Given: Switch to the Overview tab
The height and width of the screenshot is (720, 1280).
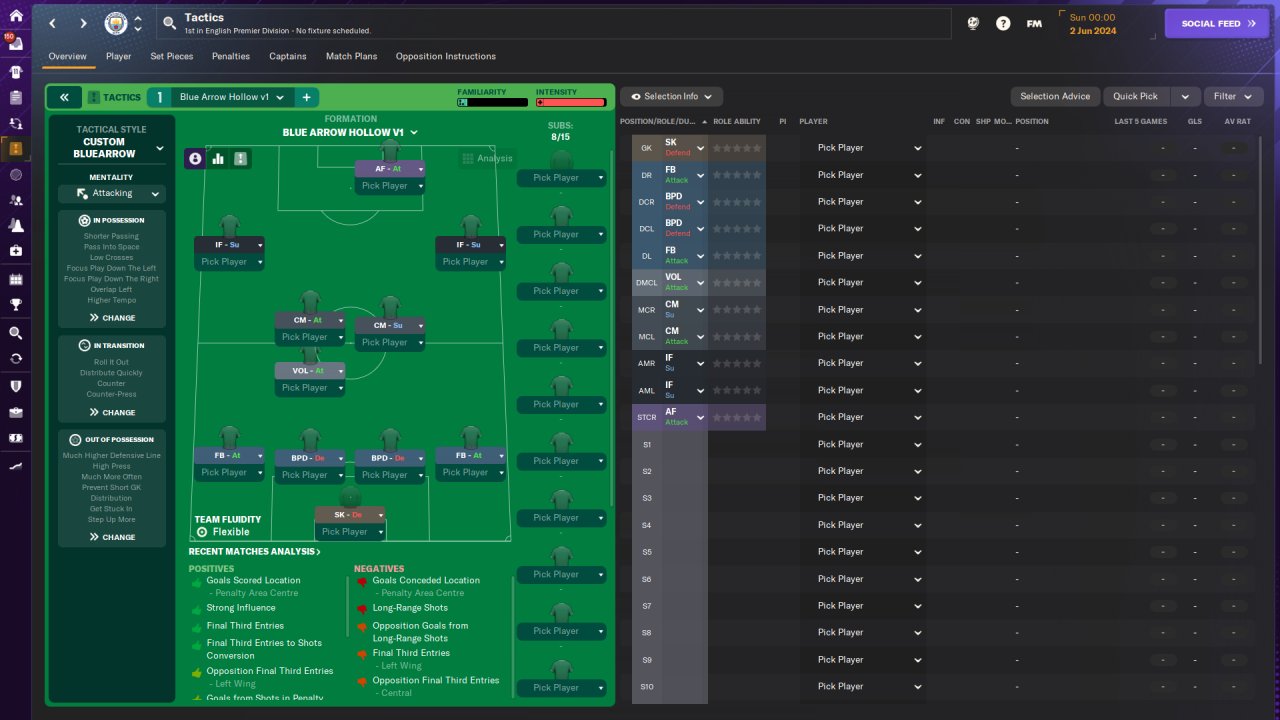Looking at the screenshot, I should [x=68, y=56].
